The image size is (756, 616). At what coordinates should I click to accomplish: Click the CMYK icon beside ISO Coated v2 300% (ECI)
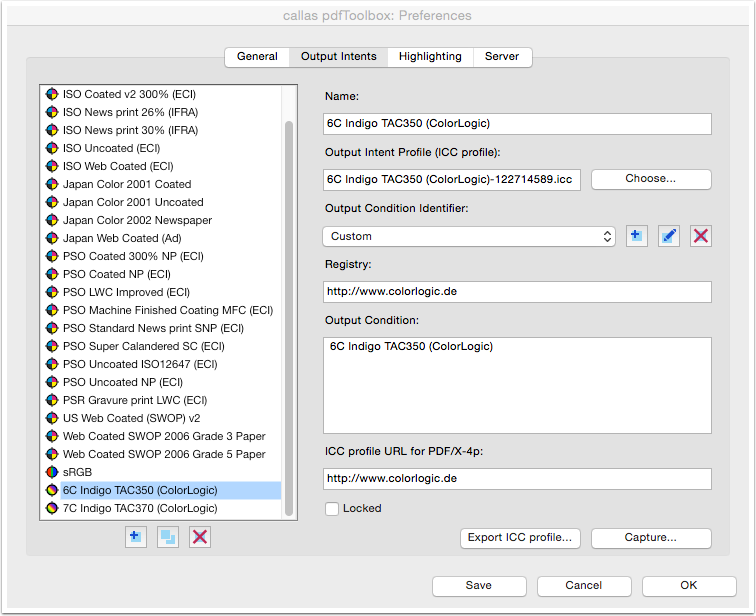52,94
